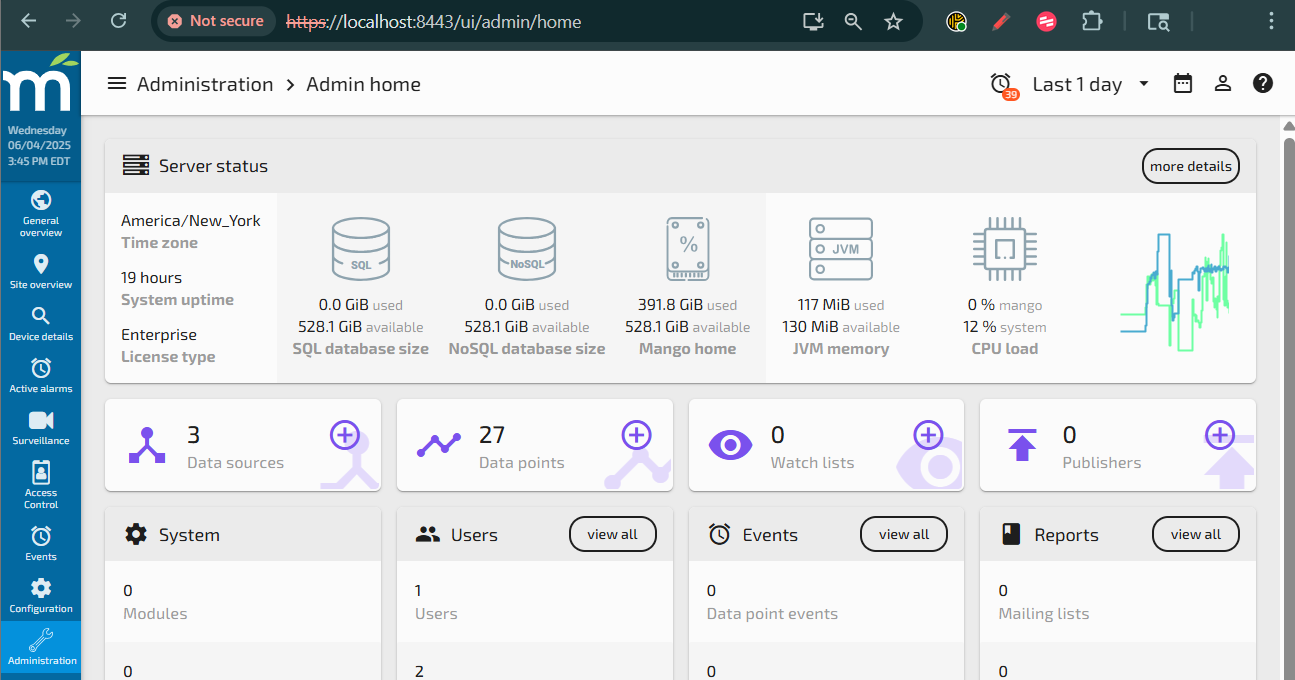Screen dimensions: 1295x680
Task: Add a new data point with plus icon
Action: click(x=637, y=435)
